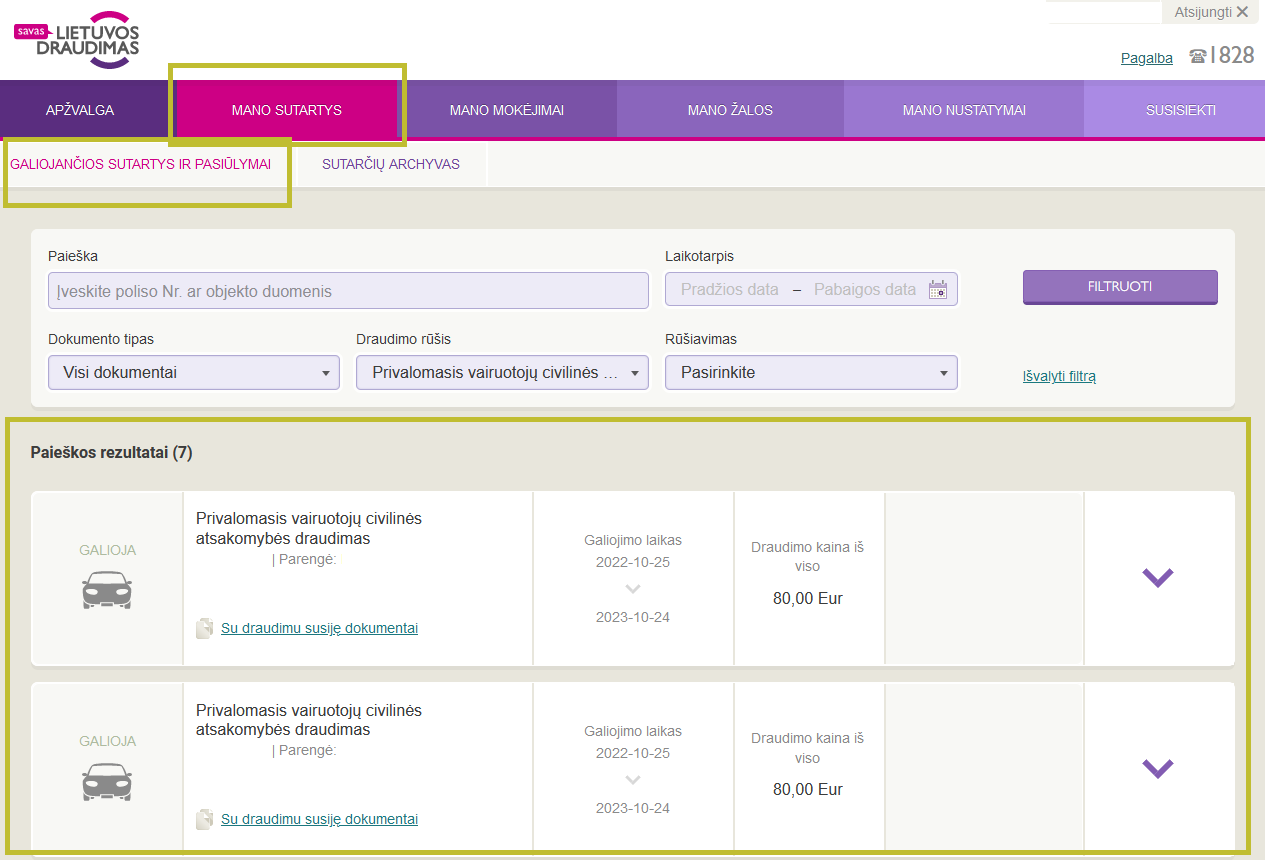
Task: Click the first card's 2023-10-24 end date
Action: pos(633,617)
